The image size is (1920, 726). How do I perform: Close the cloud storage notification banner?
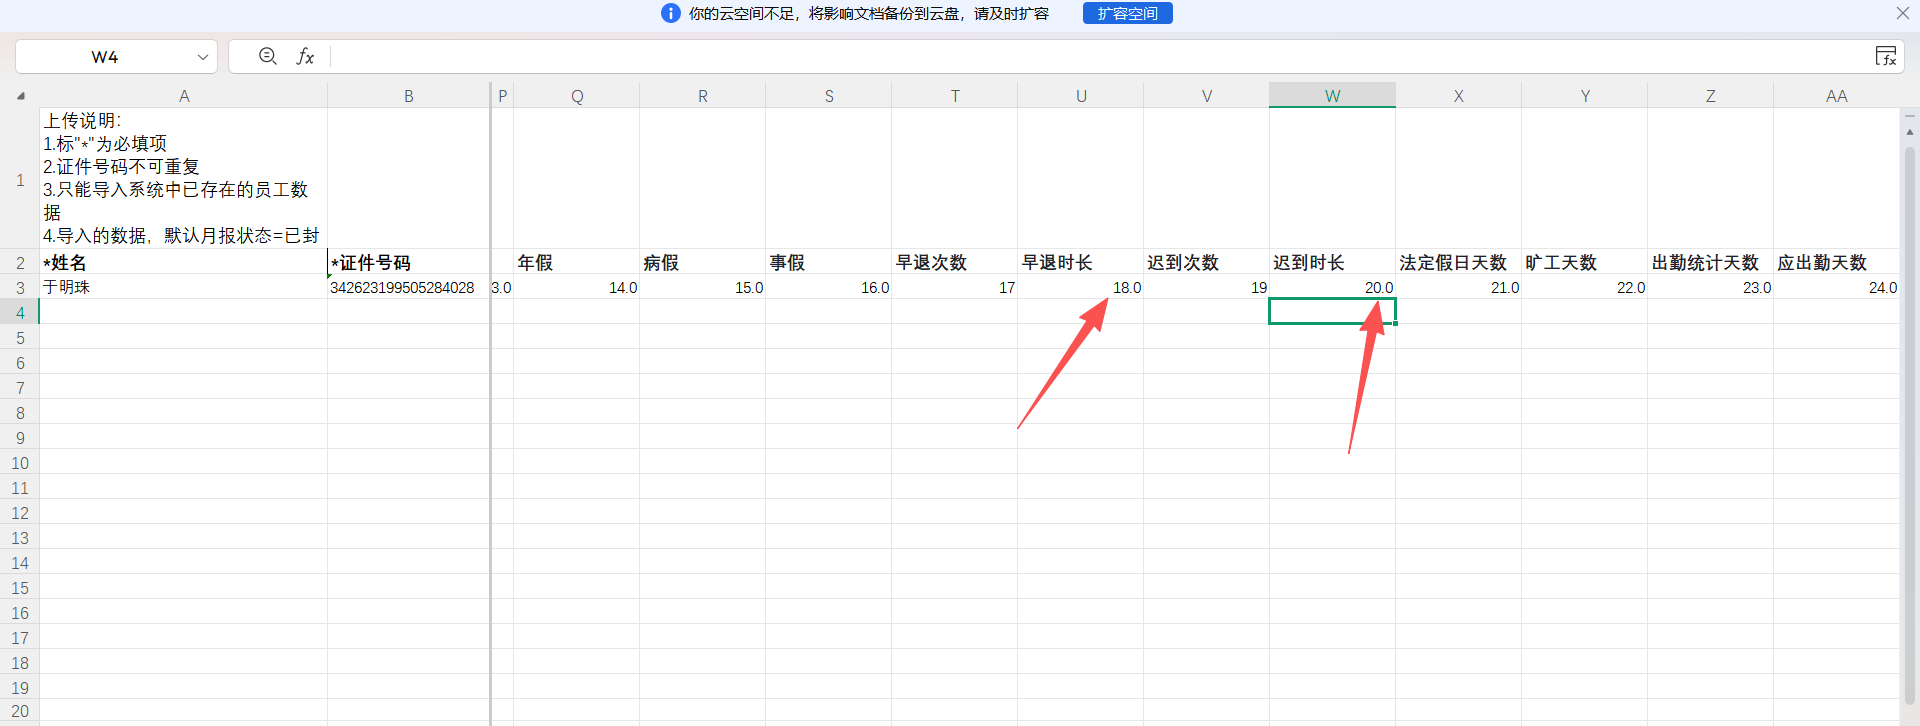click(x=1902, y=13)
